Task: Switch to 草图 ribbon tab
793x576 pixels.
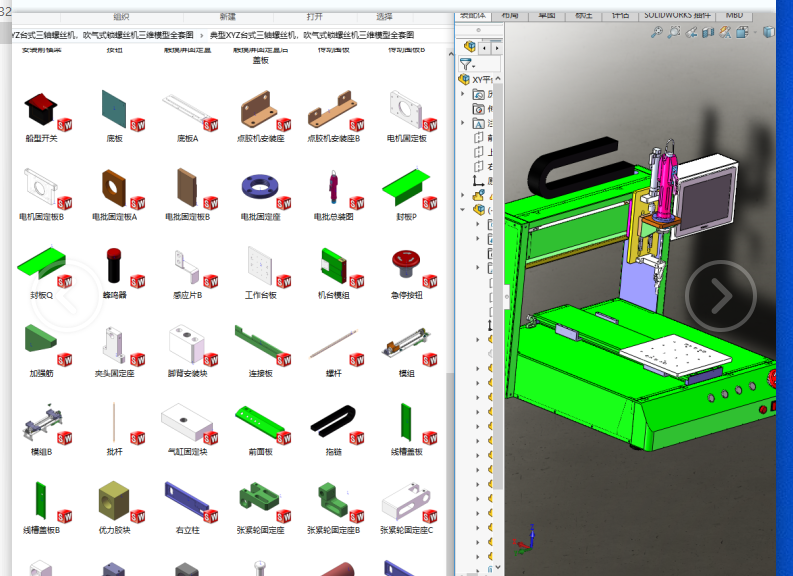Action: point(546,15)
